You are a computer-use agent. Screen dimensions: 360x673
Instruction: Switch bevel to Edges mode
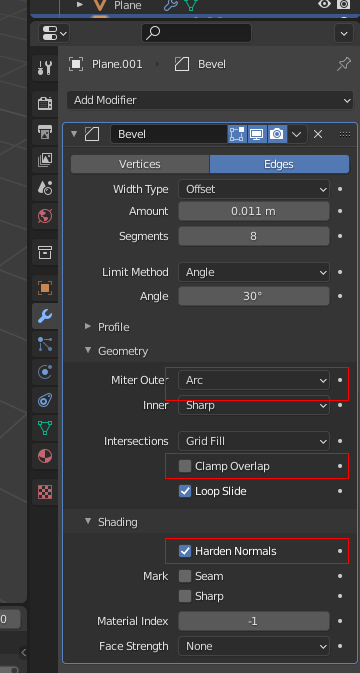(x=279, y=164)
